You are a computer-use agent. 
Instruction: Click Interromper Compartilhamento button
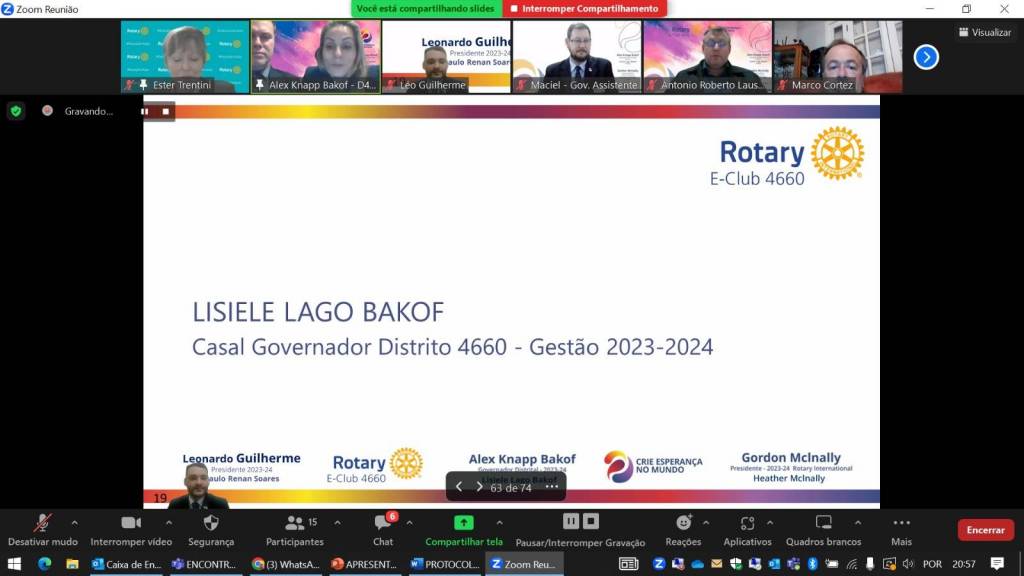584,9
